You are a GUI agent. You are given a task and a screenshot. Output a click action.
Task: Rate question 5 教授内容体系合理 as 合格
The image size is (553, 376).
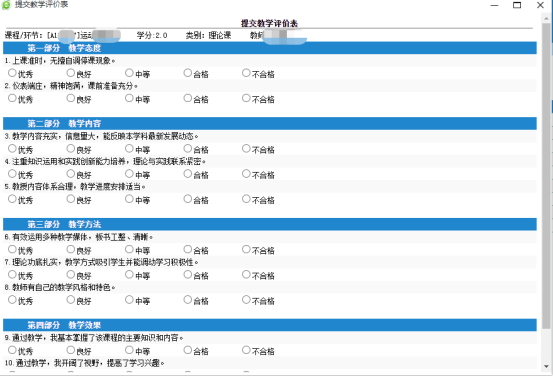188,199
